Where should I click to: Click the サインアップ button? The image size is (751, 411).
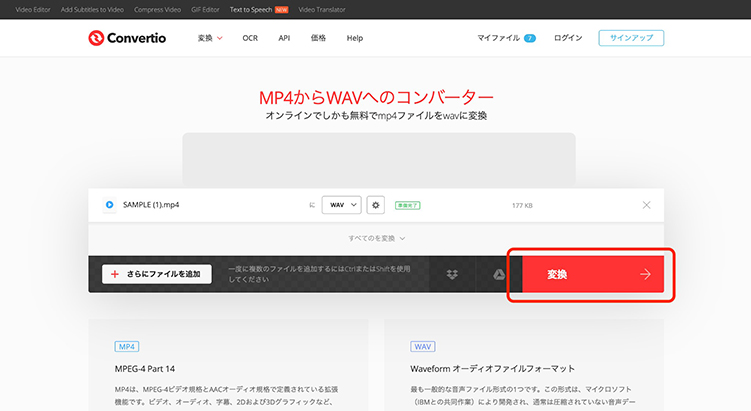[x=631, y=38]
